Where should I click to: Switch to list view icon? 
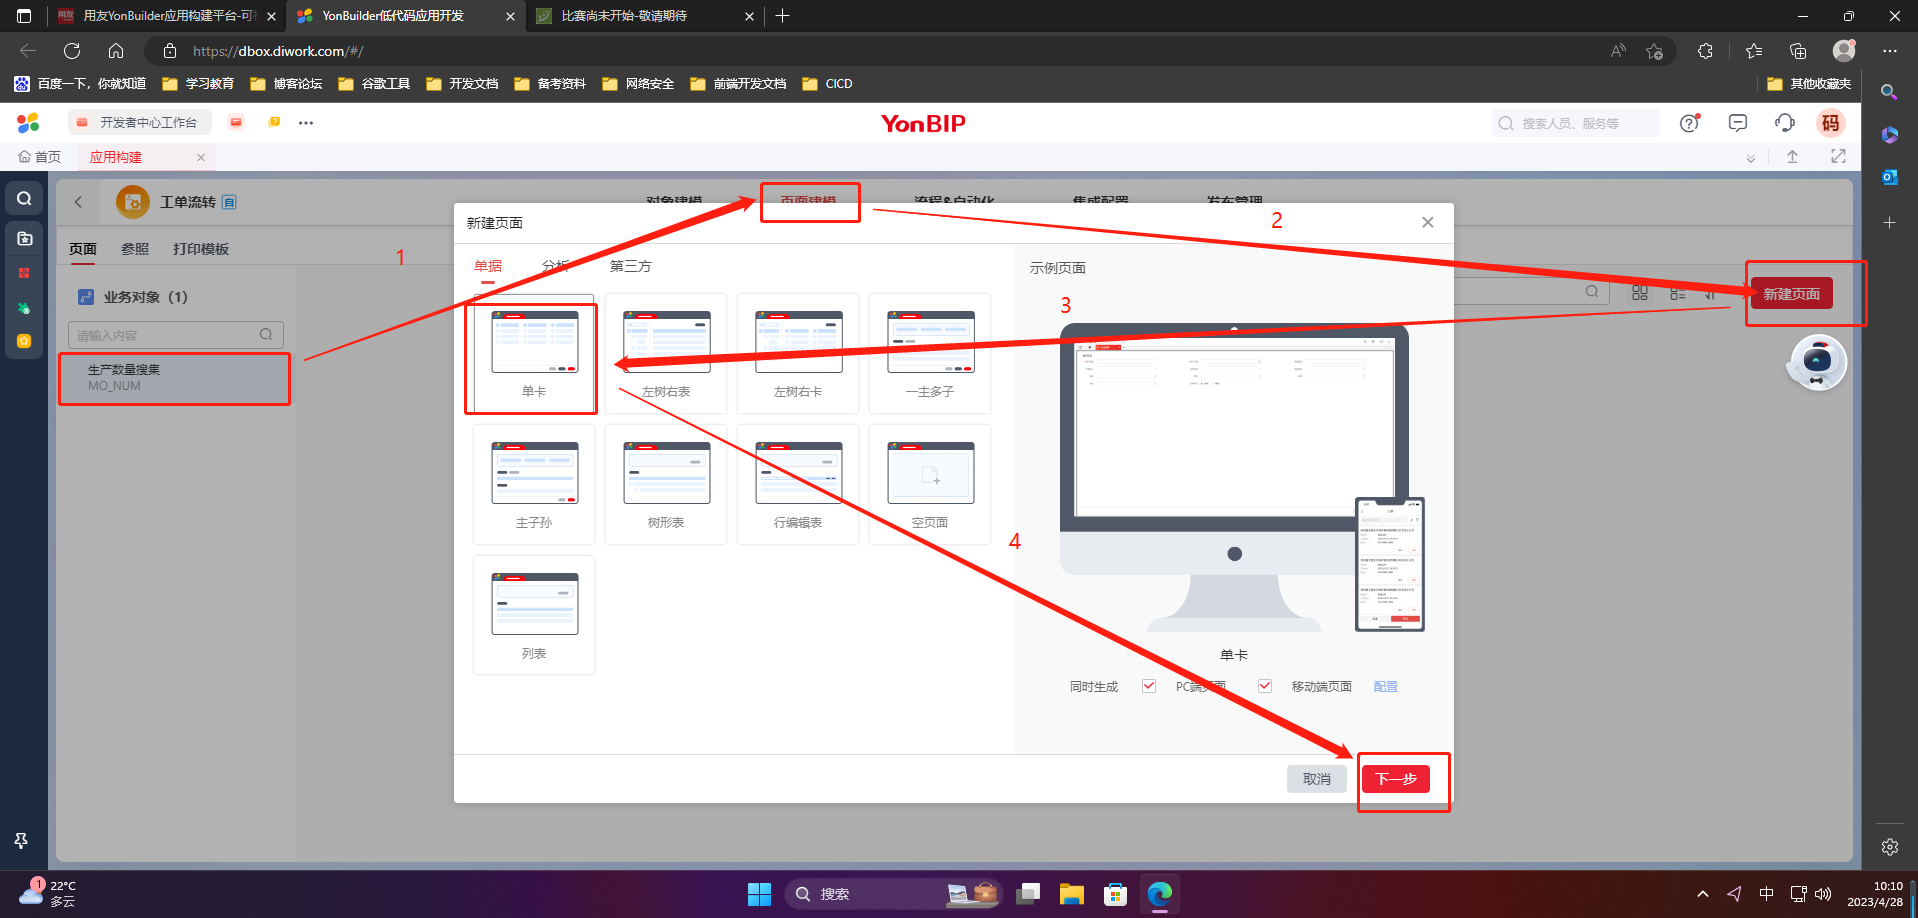pyautogui.click(x=1678, y=293)
